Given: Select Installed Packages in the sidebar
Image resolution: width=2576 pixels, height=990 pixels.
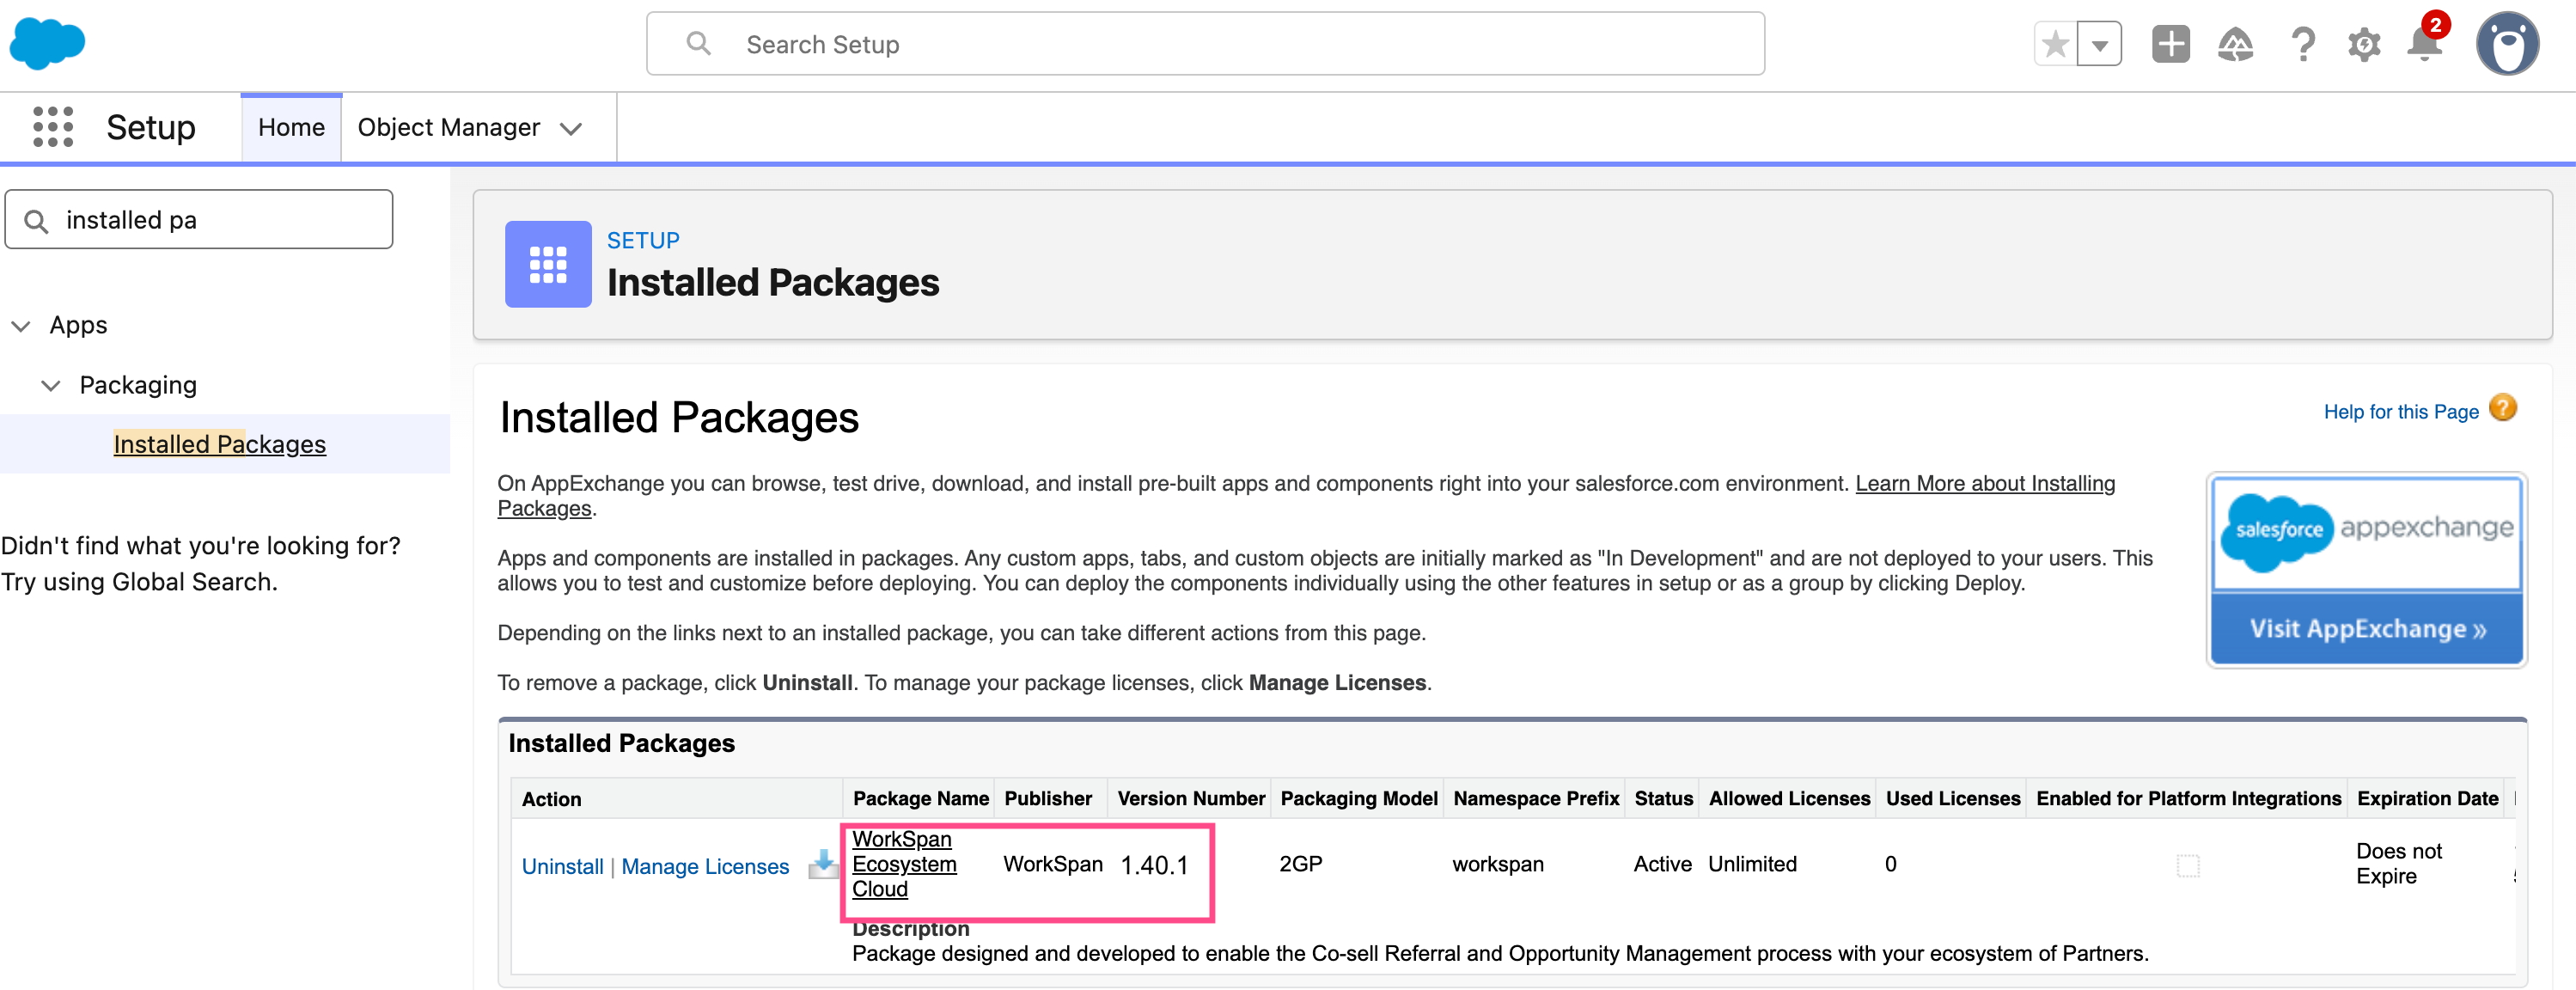Looking at the screenshot, I should tap(220, 444).
